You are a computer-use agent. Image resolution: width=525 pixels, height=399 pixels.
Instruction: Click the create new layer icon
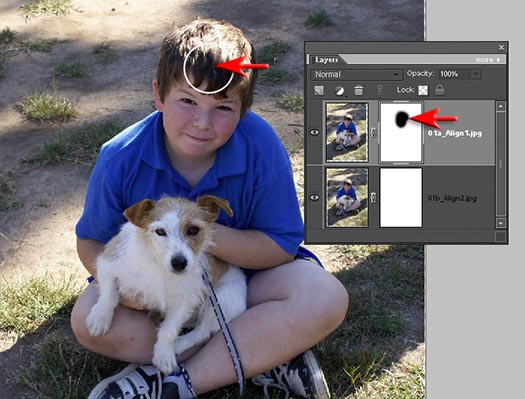click(319, 90)
